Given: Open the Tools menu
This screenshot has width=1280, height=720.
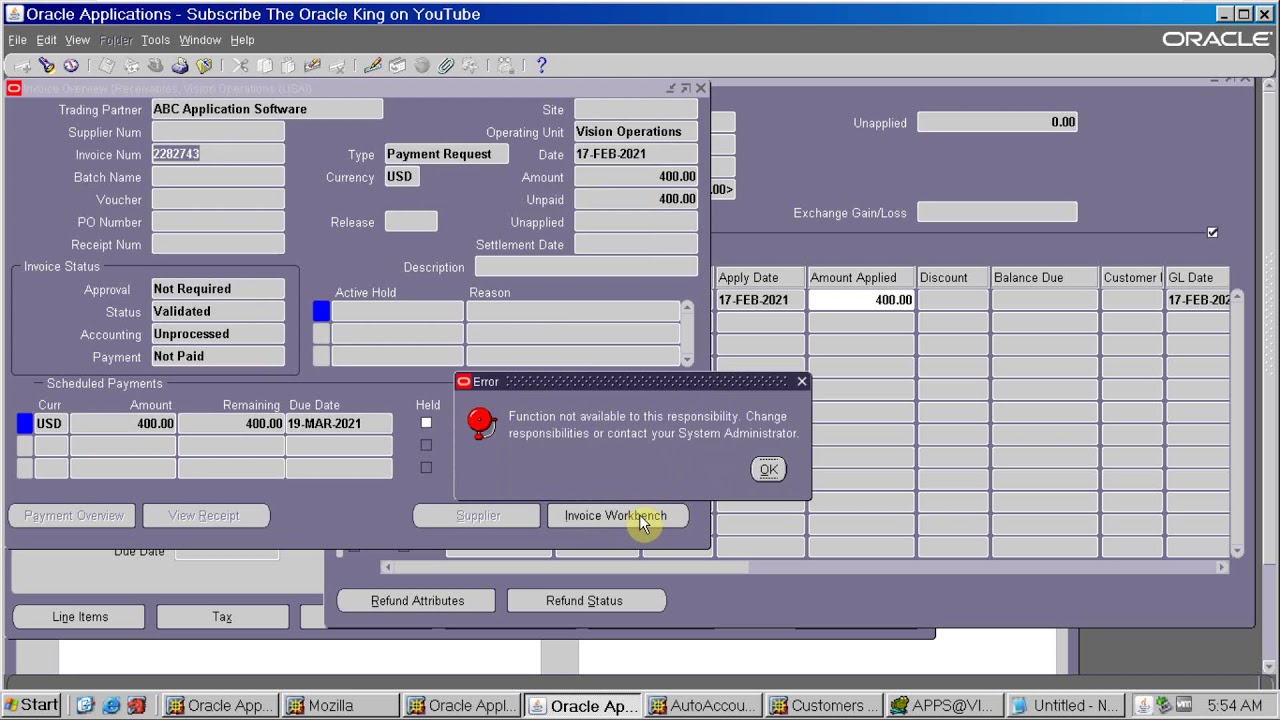Looking at the screenshot, I should (x=155, y=40).
